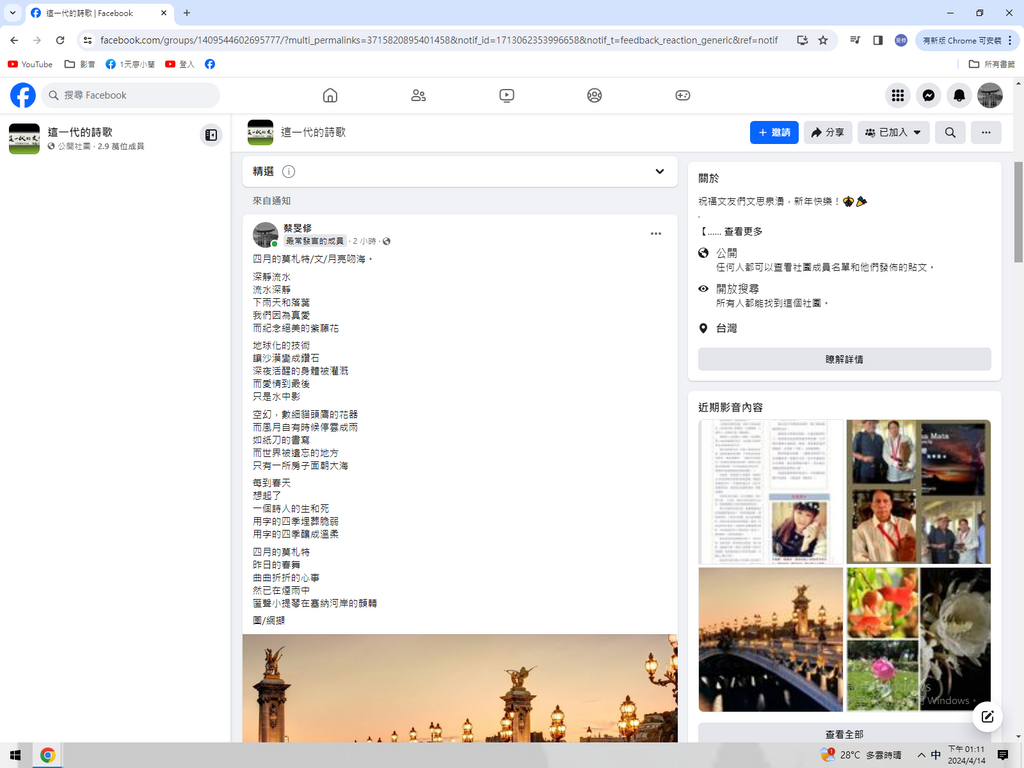1024x768 pixels.
Task: Click the 瞭解詳情 learn more button
Action: pyautogui.click(x=844, y=359)
